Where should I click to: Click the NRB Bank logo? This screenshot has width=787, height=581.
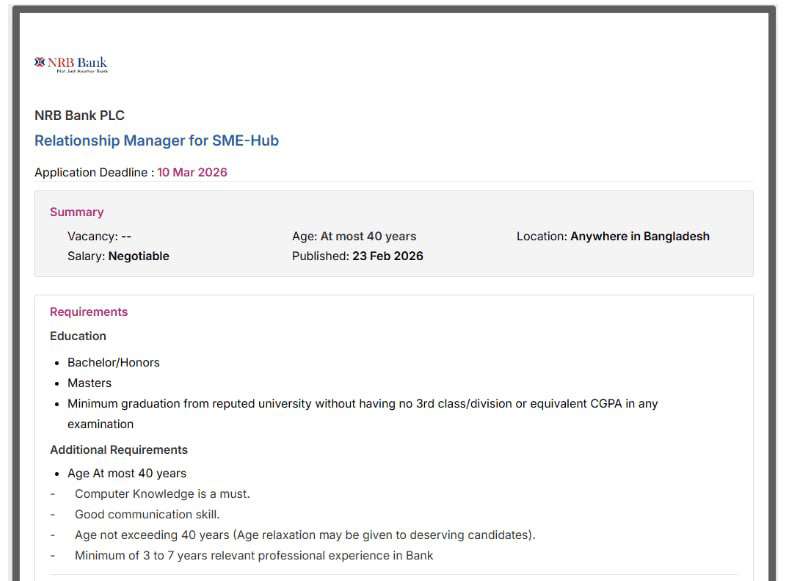click(71, 65)
